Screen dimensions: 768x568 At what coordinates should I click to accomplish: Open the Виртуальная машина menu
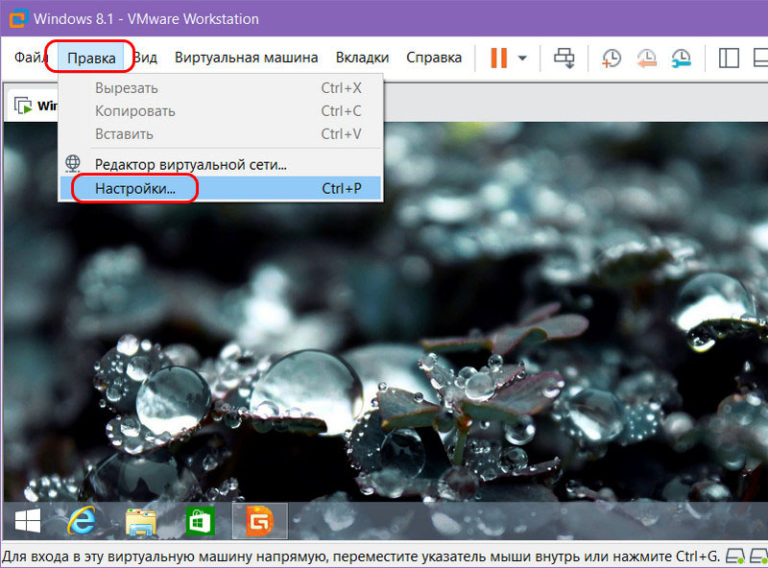coord(246,58)
